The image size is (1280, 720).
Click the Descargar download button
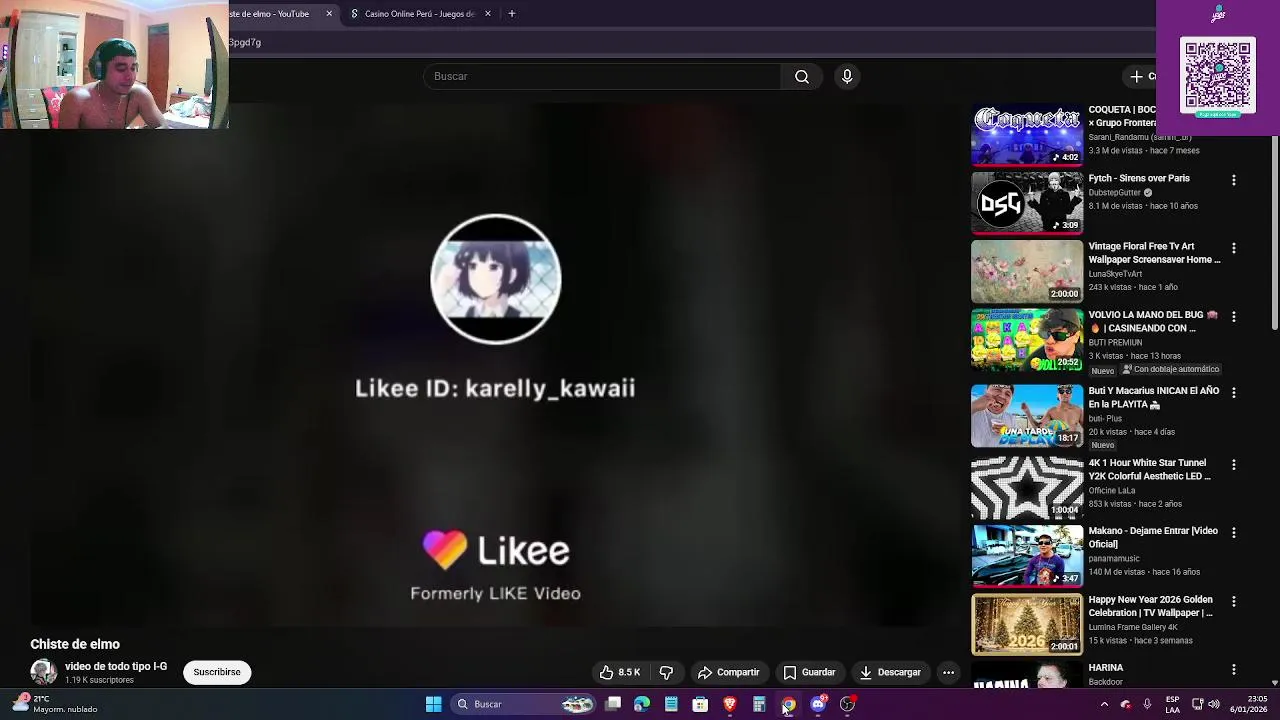890,673
